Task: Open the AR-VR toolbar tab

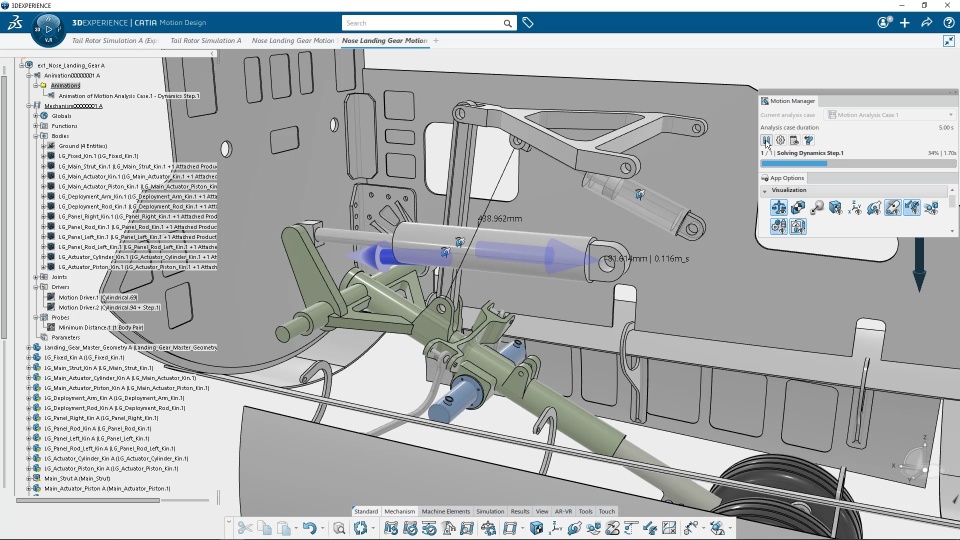Action: (563, 511)
